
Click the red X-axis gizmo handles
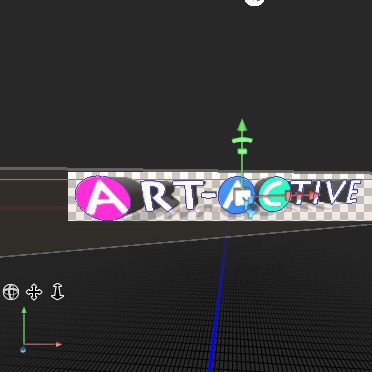click(303, 196)
